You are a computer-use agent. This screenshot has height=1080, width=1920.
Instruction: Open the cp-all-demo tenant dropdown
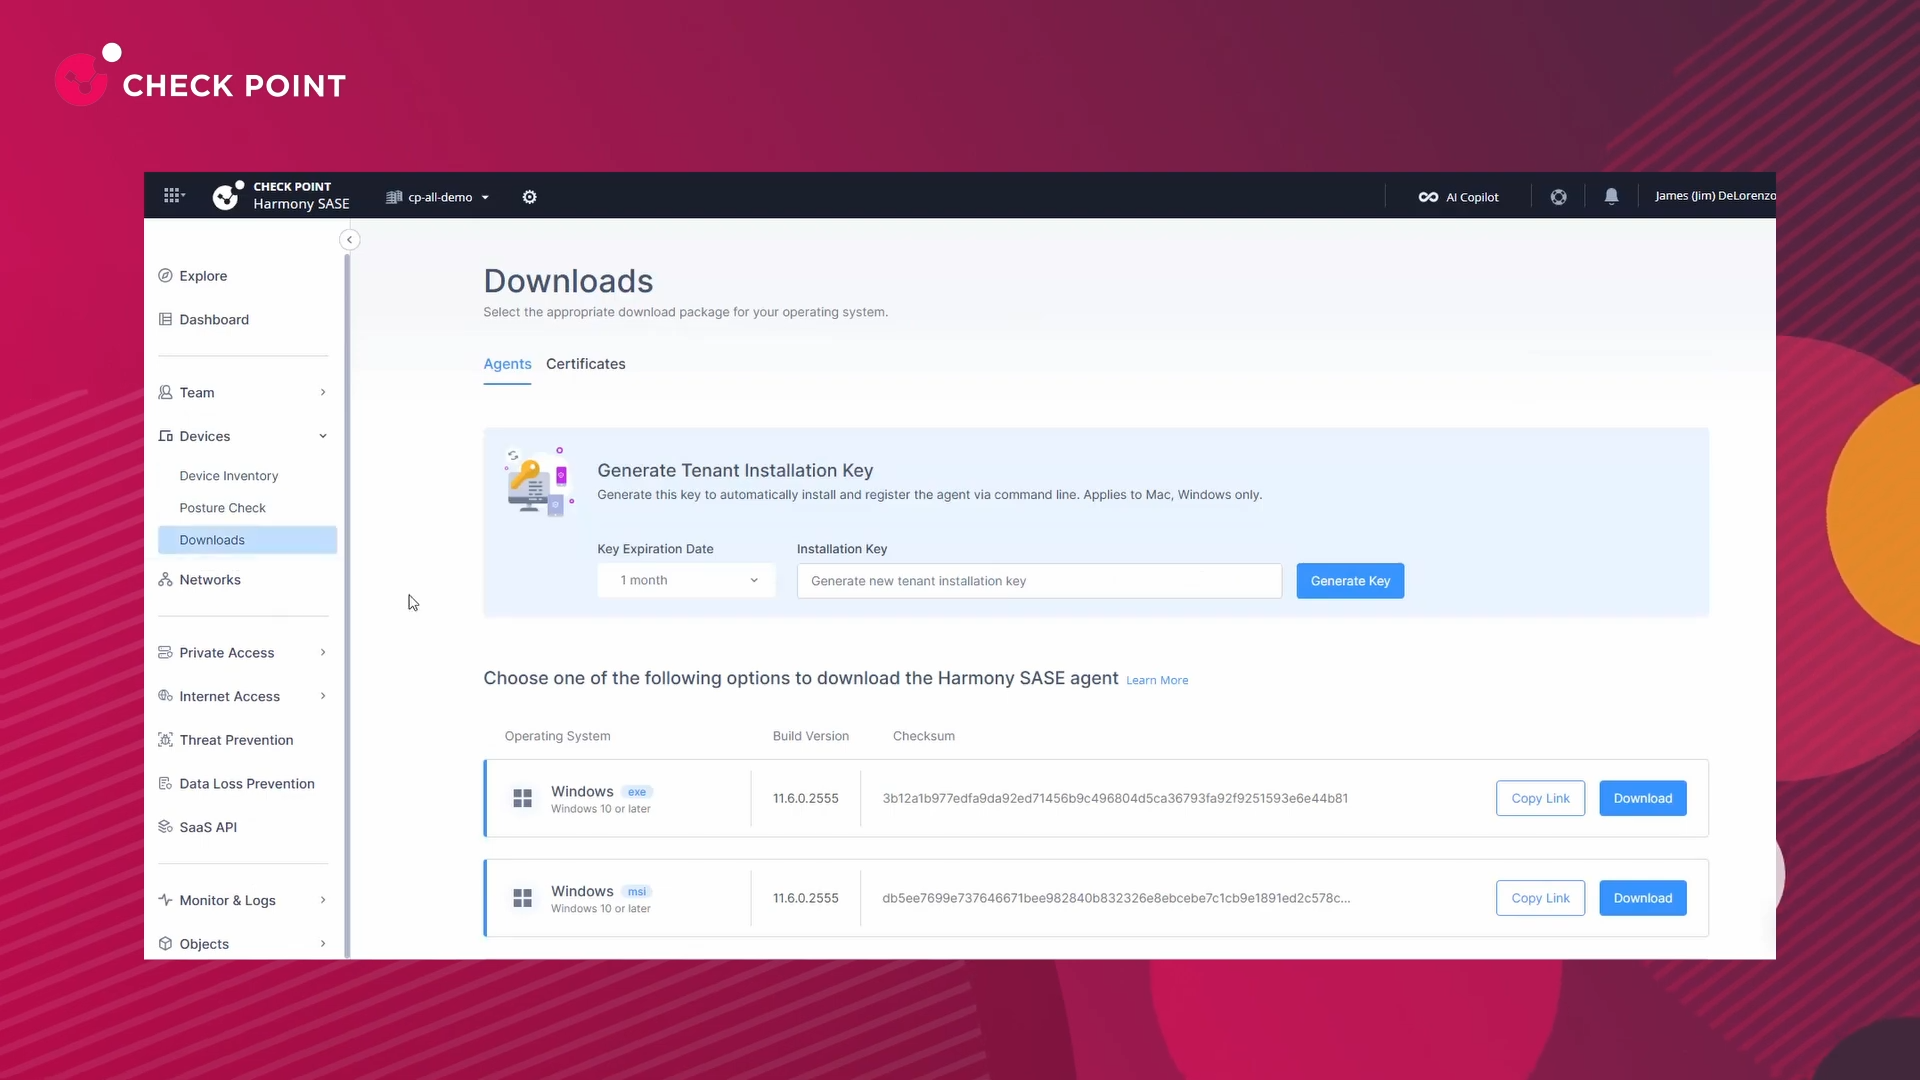[438, 197]
